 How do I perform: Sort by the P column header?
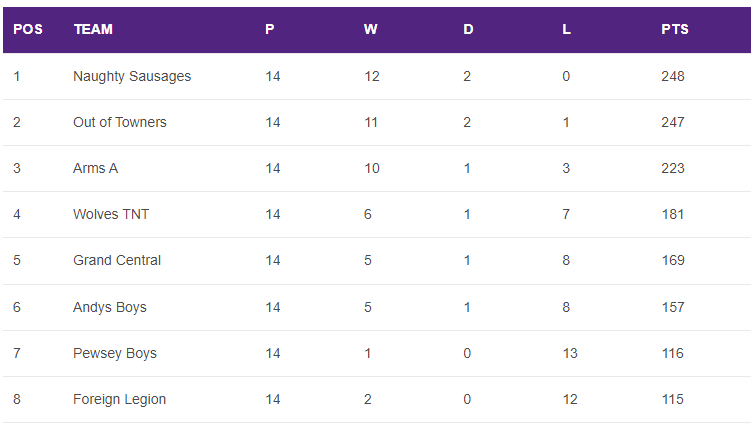click(x=270, y=29)
